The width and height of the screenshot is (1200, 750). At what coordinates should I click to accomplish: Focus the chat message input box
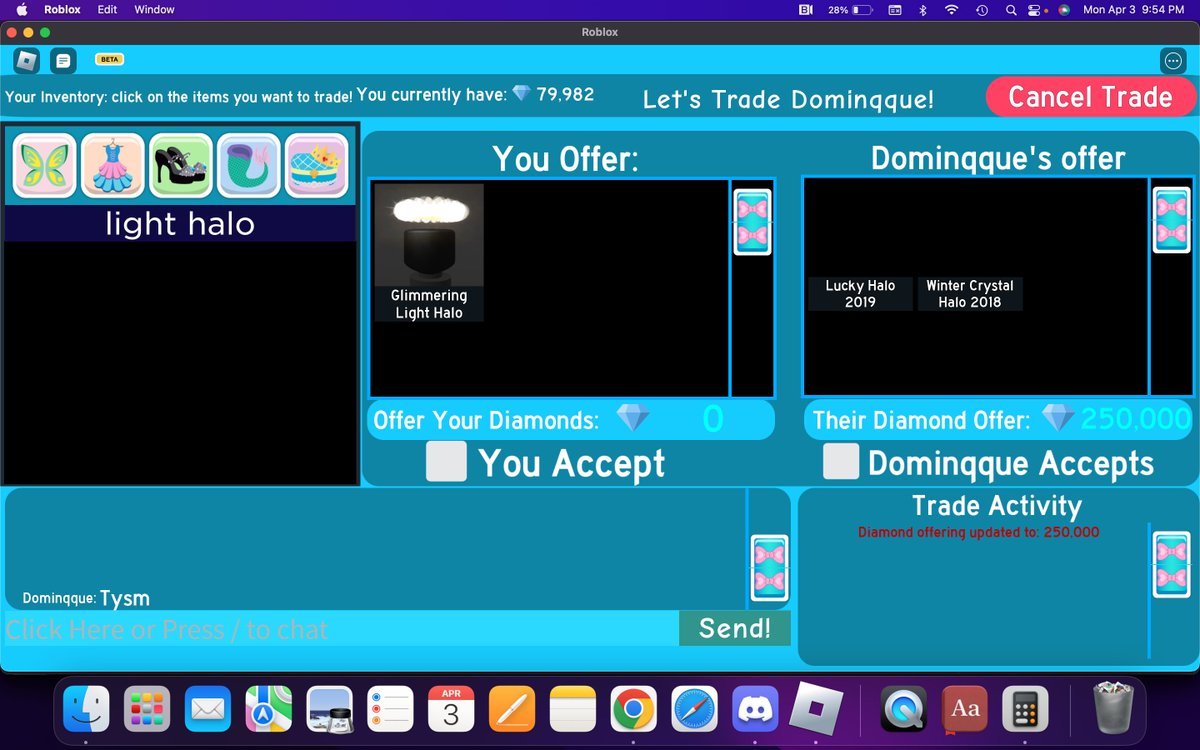342,629
